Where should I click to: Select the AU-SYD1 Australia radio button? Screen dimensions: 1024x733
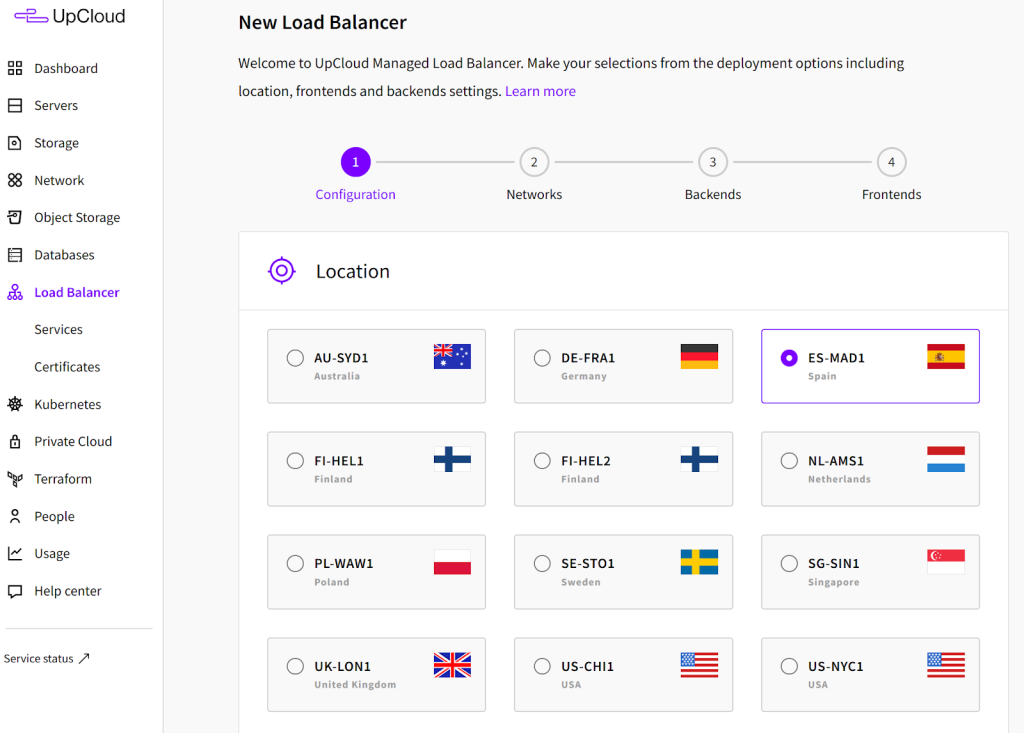click(295, 358)
